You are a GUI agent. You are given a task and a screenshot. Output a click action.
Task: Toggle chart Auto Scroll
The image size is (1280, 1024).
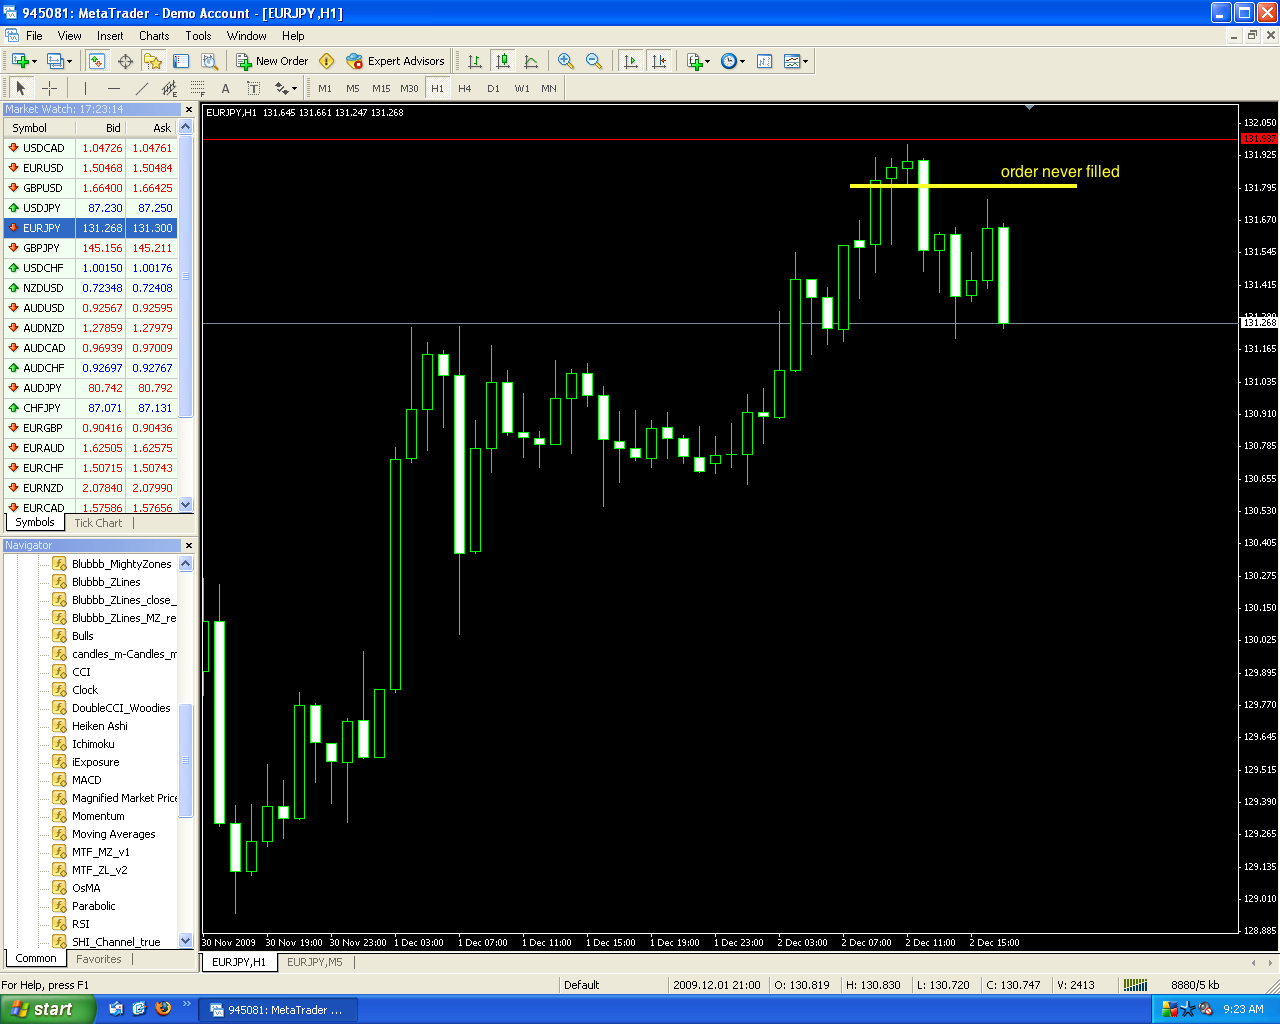pos(630,61)
